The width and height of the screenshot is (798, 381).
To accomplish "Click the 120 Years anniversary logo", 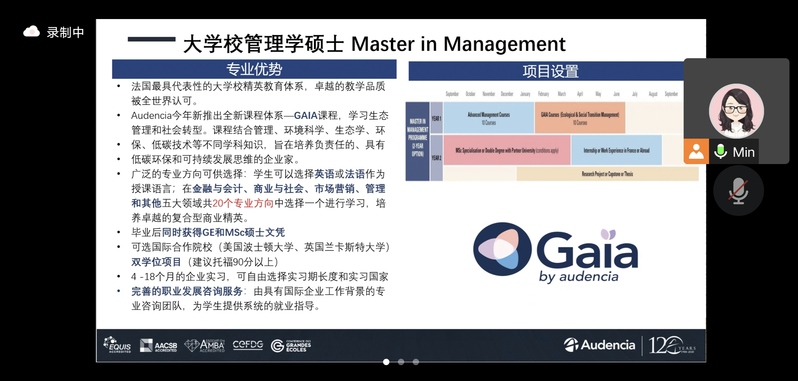I will pos(672,345).
